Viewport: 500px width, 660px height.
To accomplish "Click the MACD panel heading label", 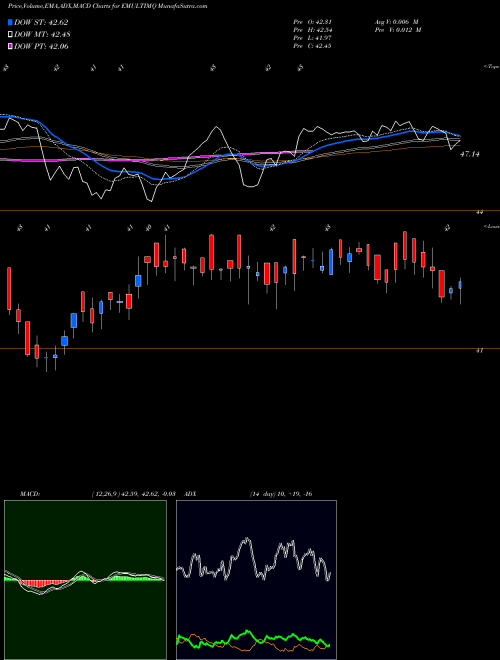I will [29, 494].
